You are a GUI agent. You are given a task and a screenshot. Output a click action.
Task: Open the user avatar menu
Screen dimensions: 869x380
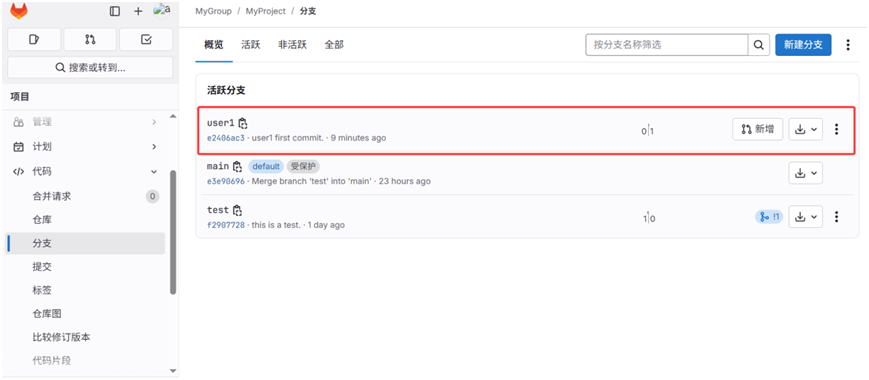(x=161, y=11)
